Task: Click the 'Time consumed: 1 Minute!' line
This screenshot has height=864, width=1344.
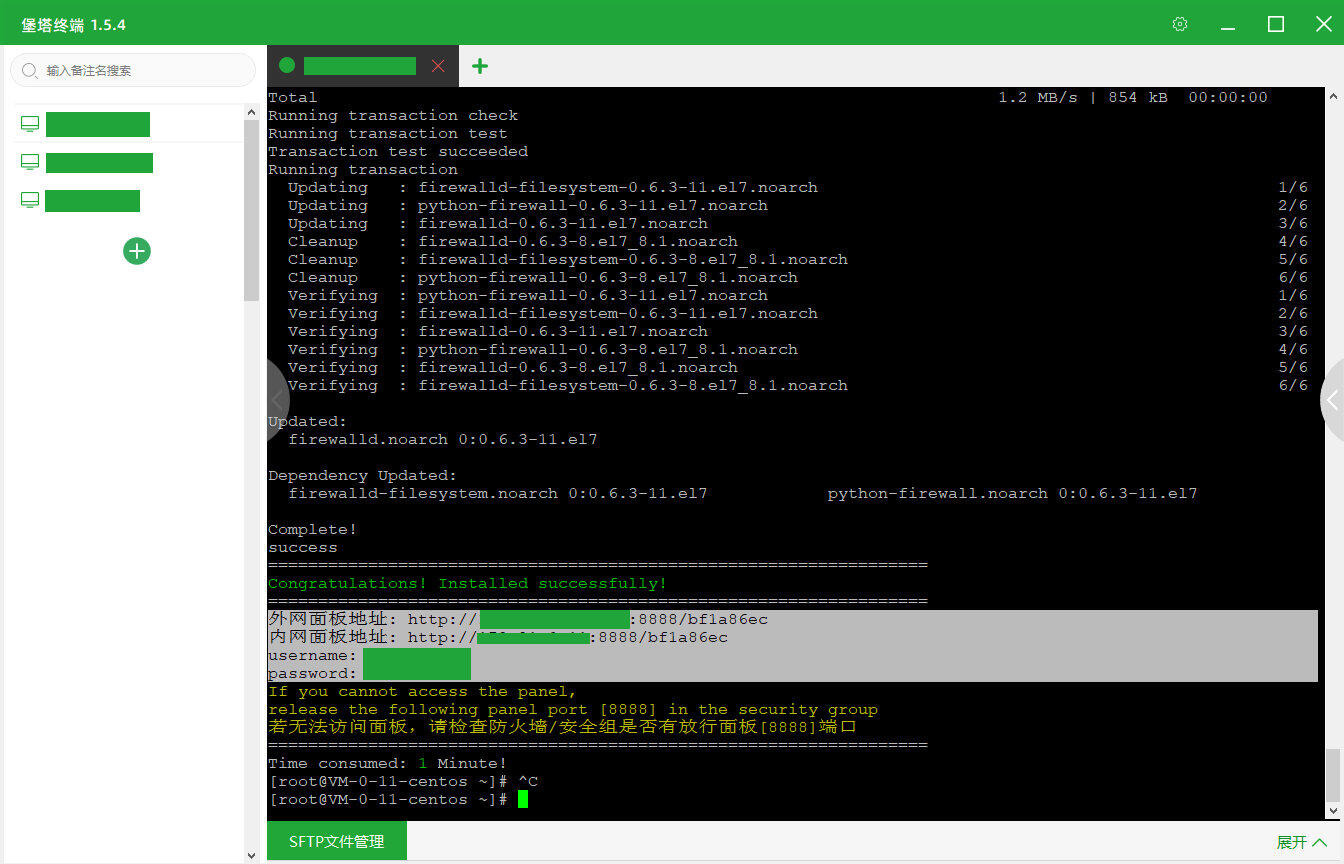Action: (x=388, y=763)
